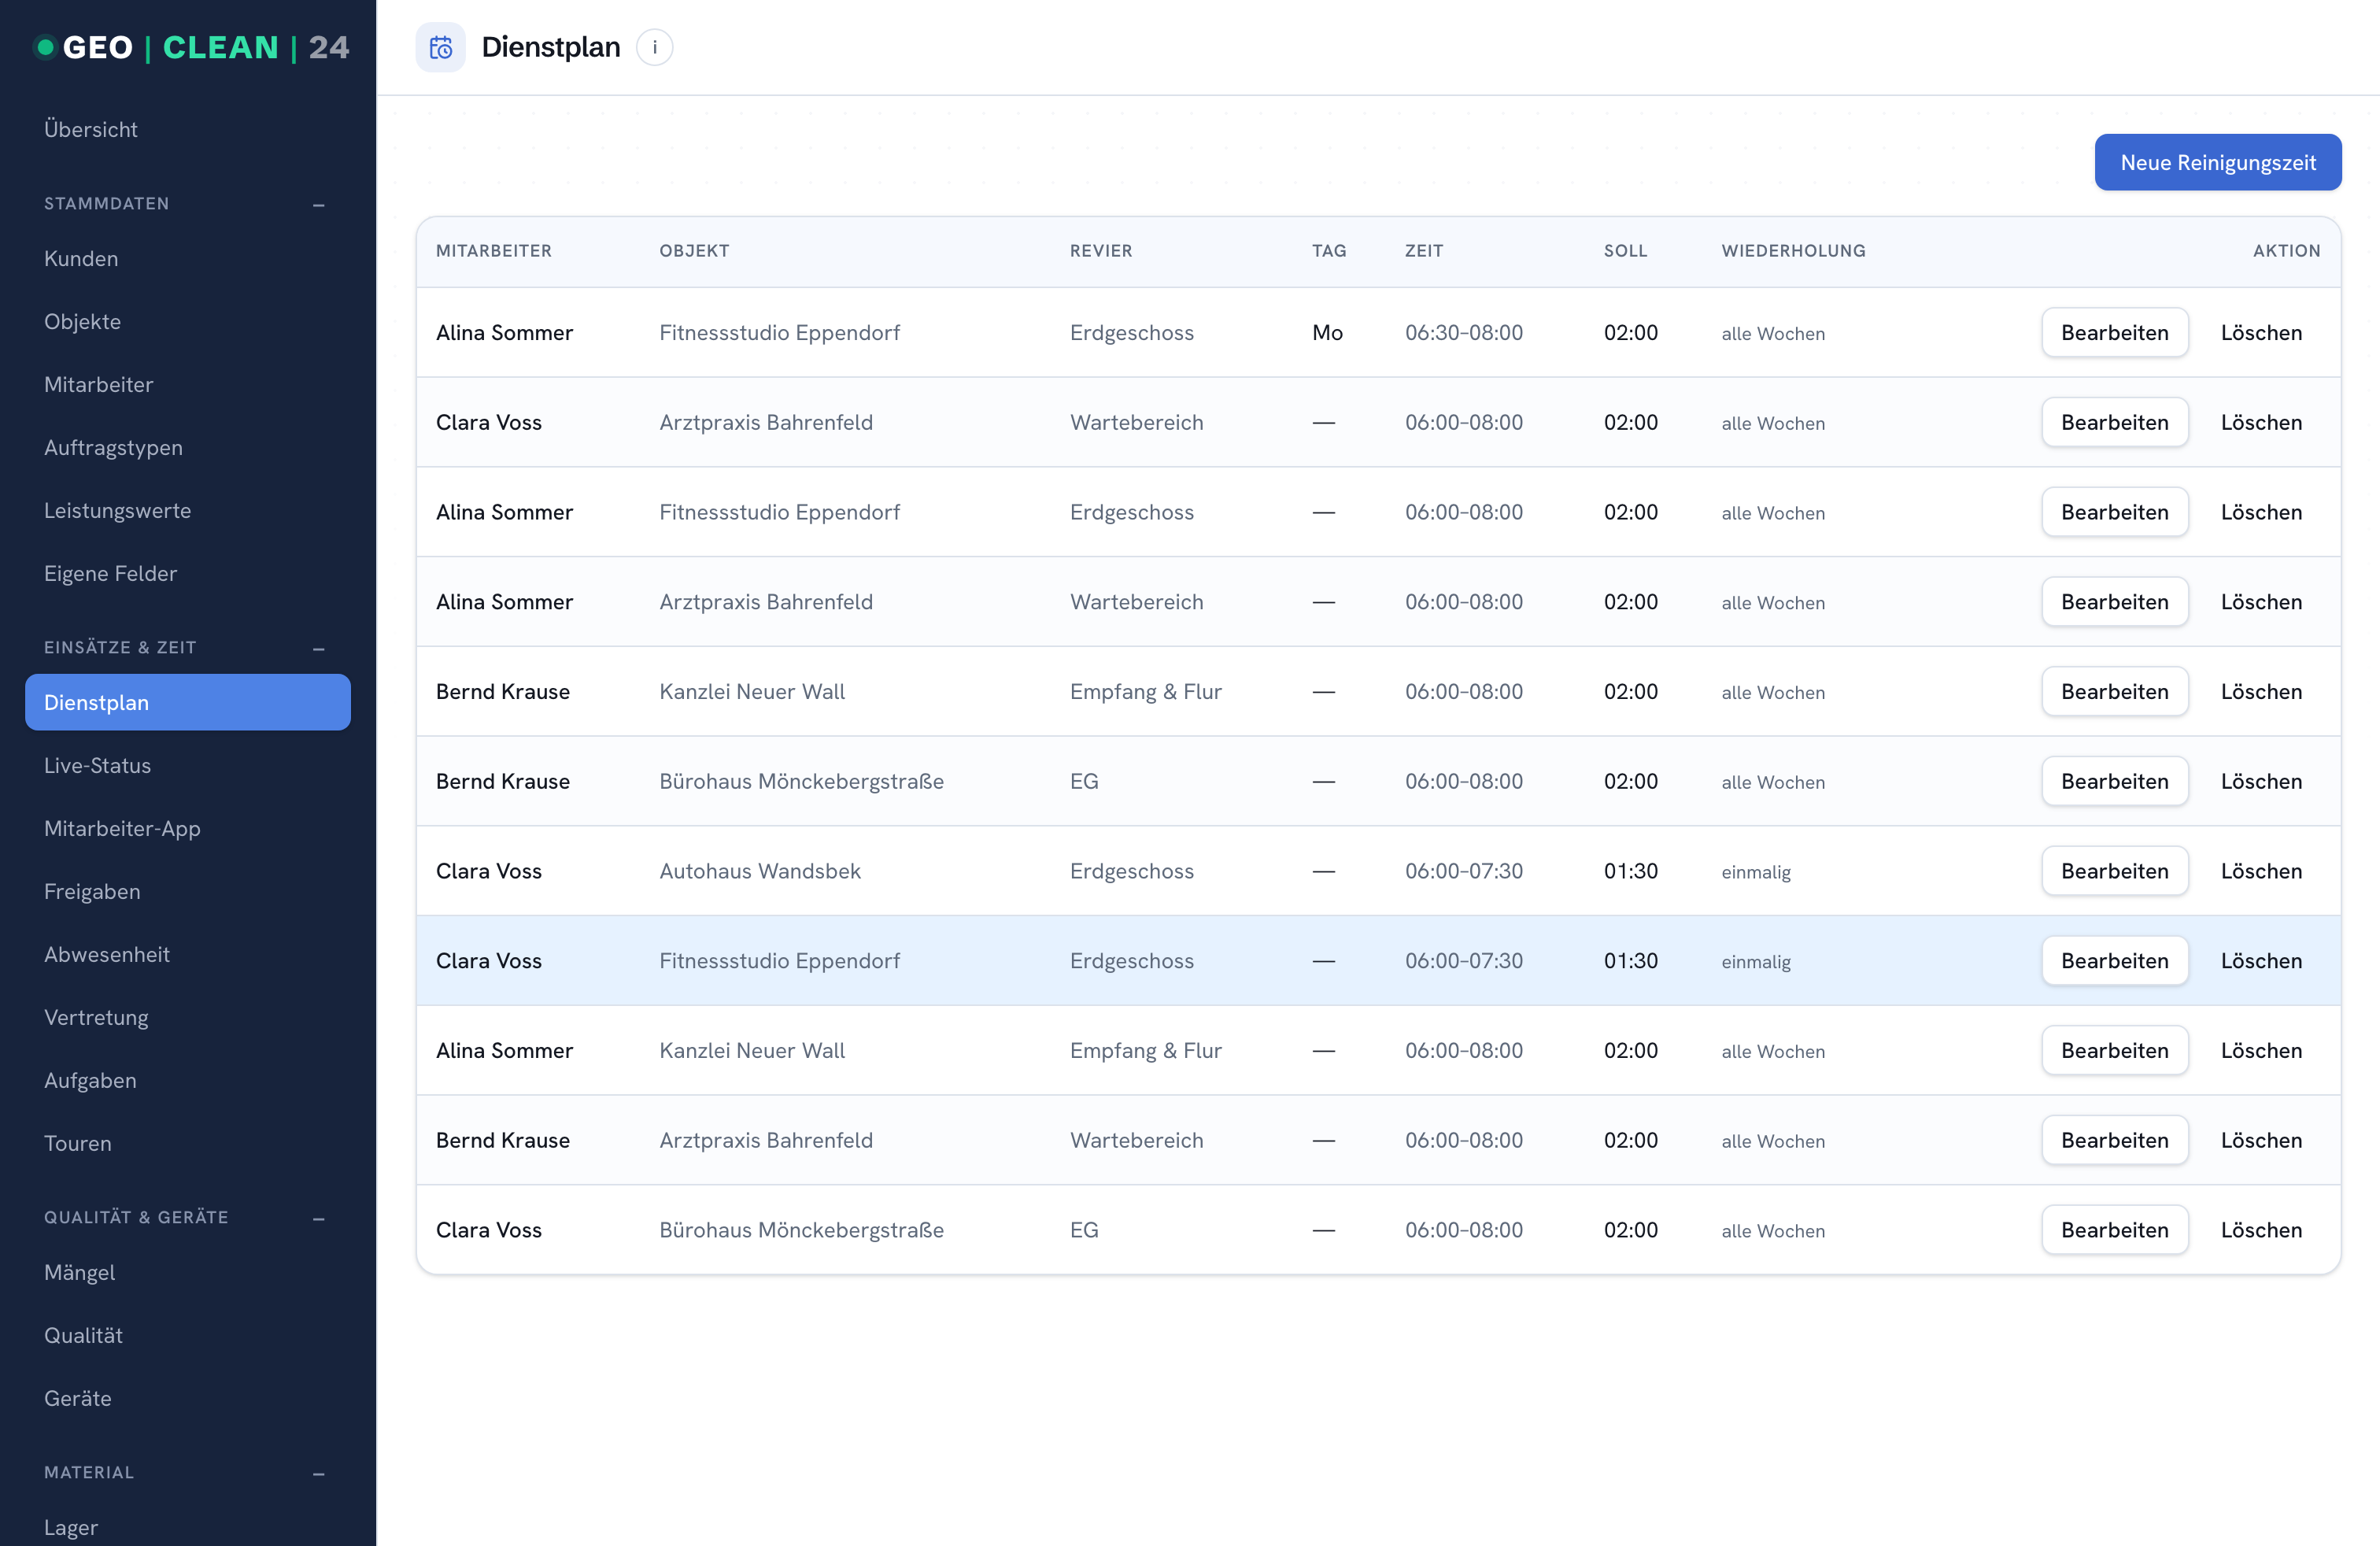2380x1546 pixels.
Task: Delete Bernd Krause Arztpraxis Bahrenfeld row
Action: coord(2260,1140)
